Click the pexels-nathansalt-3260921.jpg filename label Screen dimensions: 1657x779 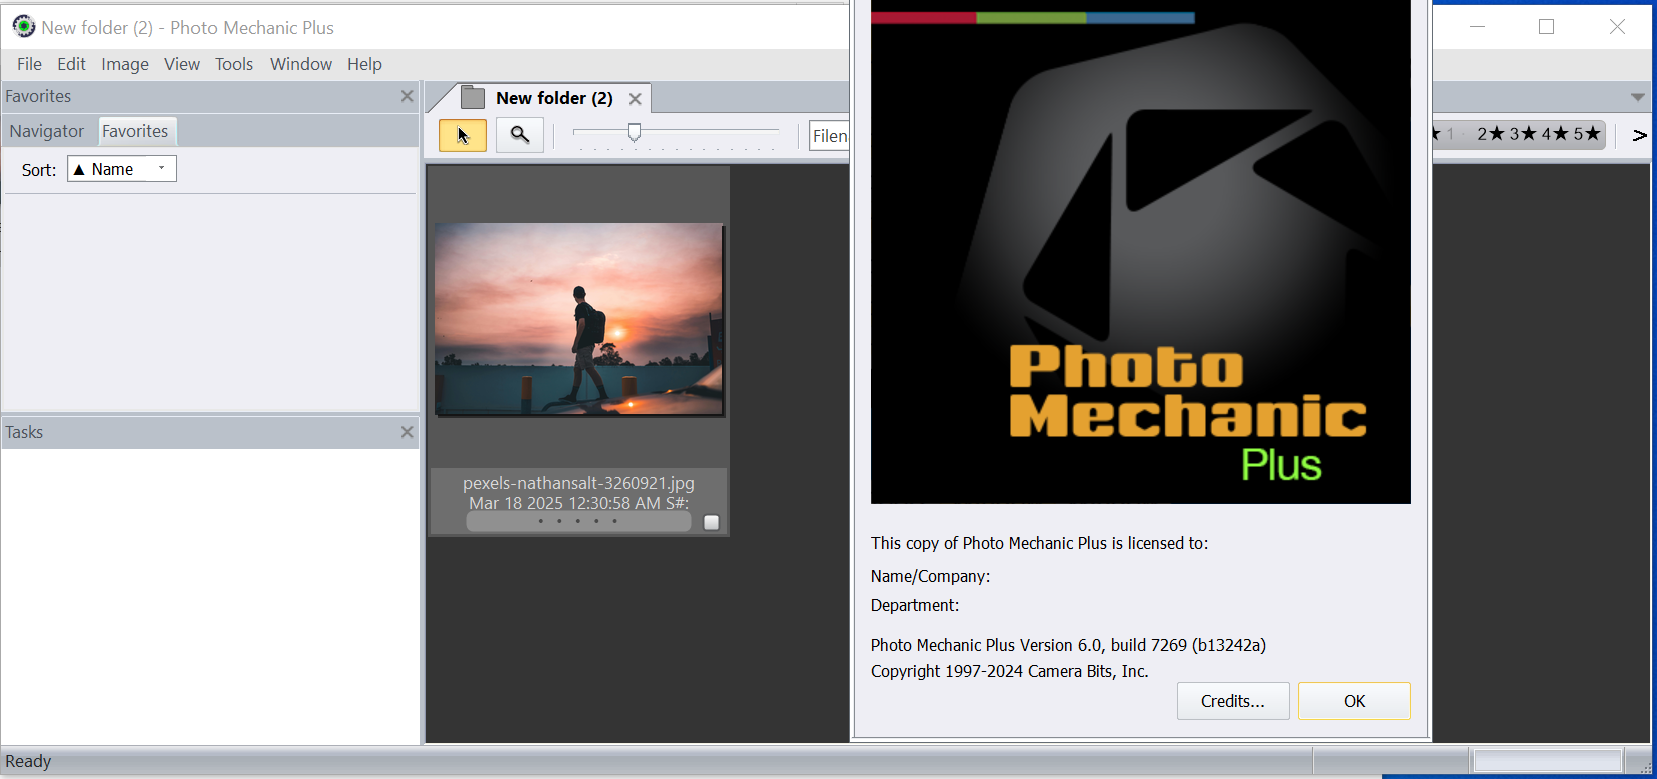(x=579, y=483)
